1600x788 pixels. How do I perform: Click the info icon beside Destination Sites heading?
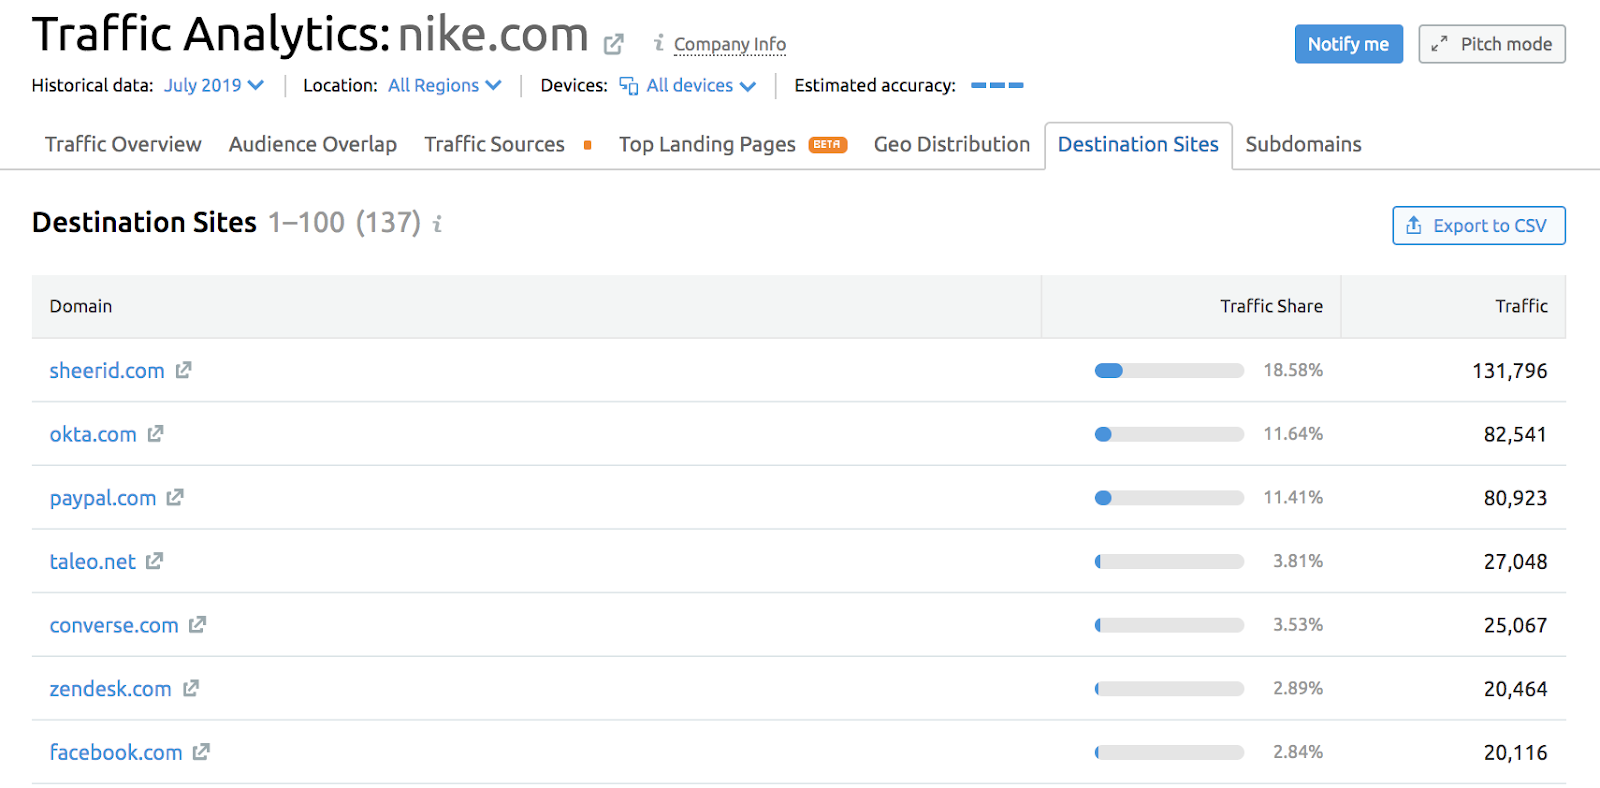[437, 224]
